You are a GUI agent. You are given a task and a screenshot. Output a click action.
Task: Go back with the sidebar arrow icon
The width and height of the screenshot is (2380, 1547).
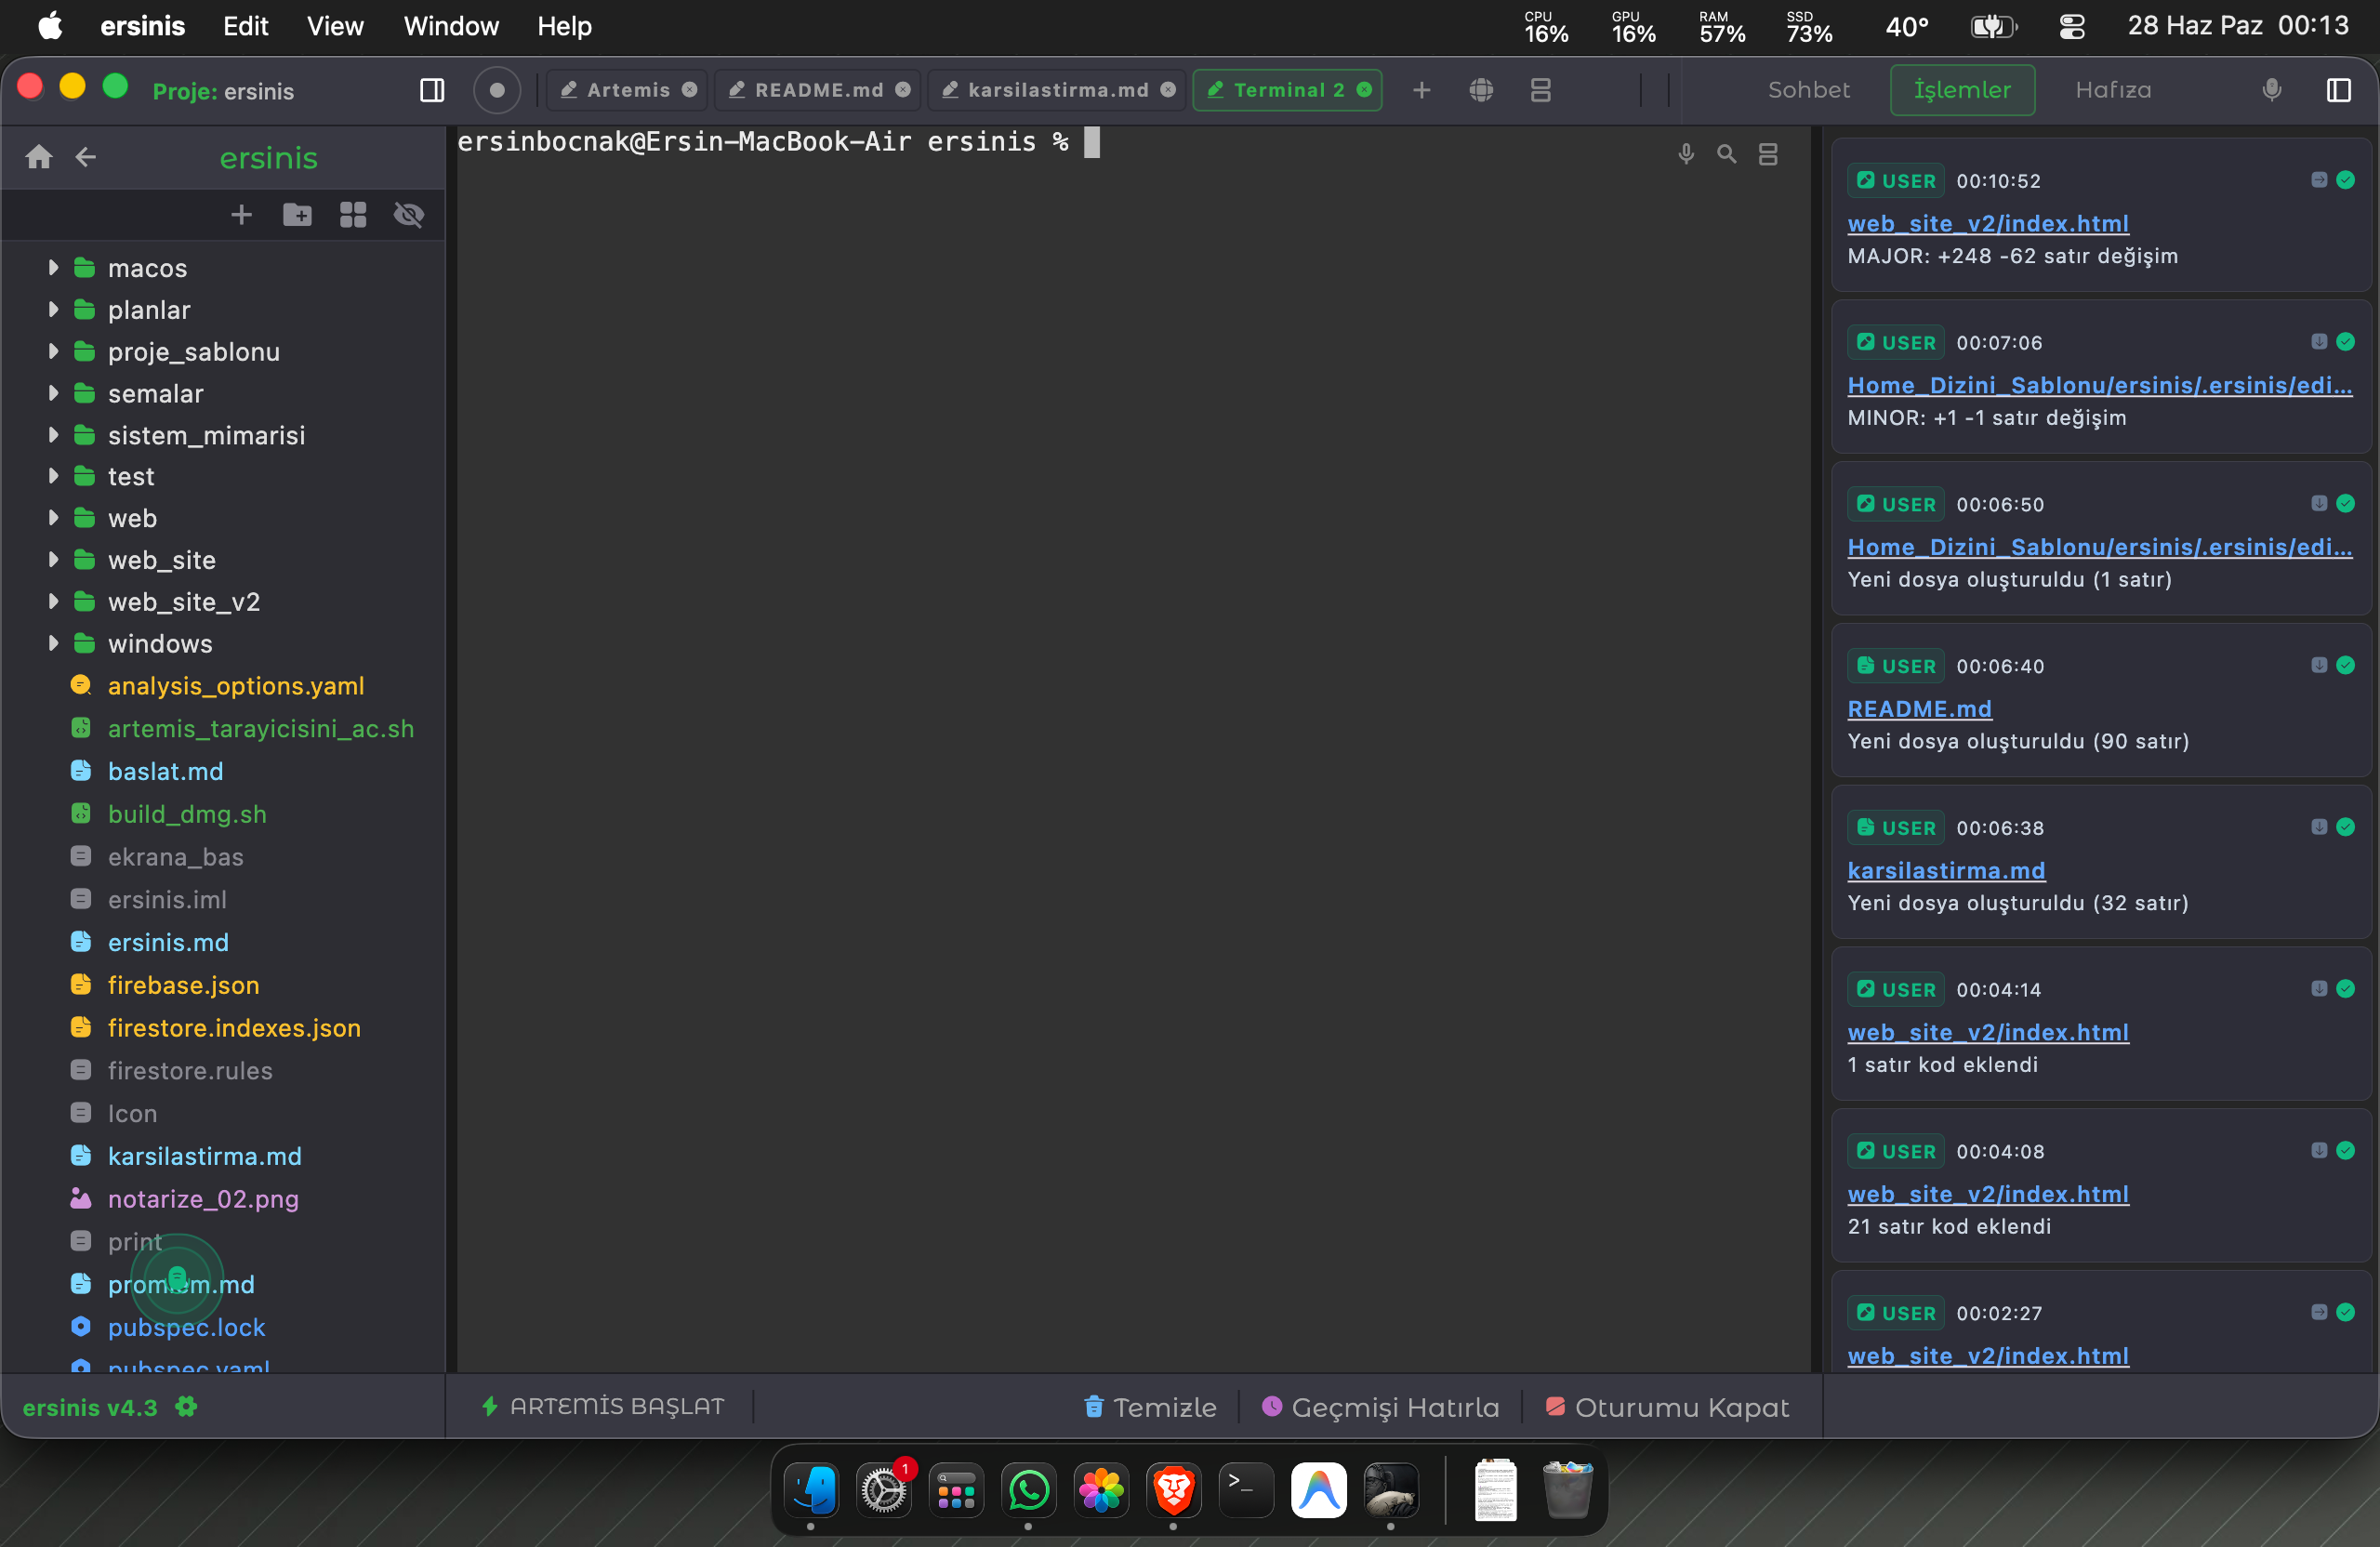pos(86,157)
